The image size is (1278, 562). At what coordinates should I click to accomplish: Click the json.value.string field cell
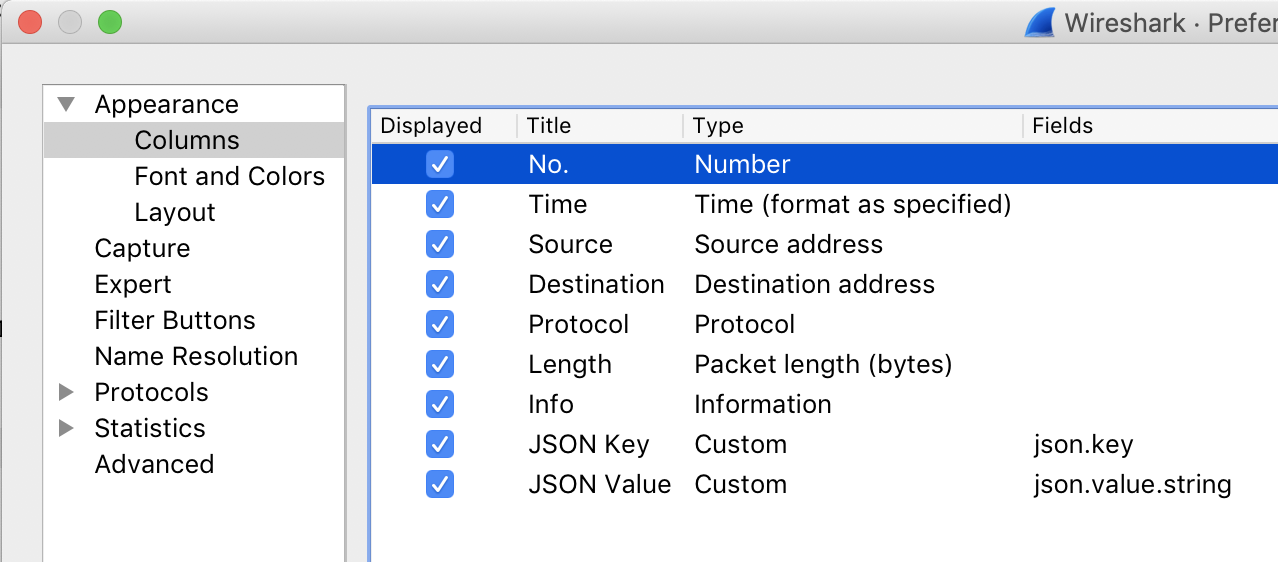coord(1132,484)
